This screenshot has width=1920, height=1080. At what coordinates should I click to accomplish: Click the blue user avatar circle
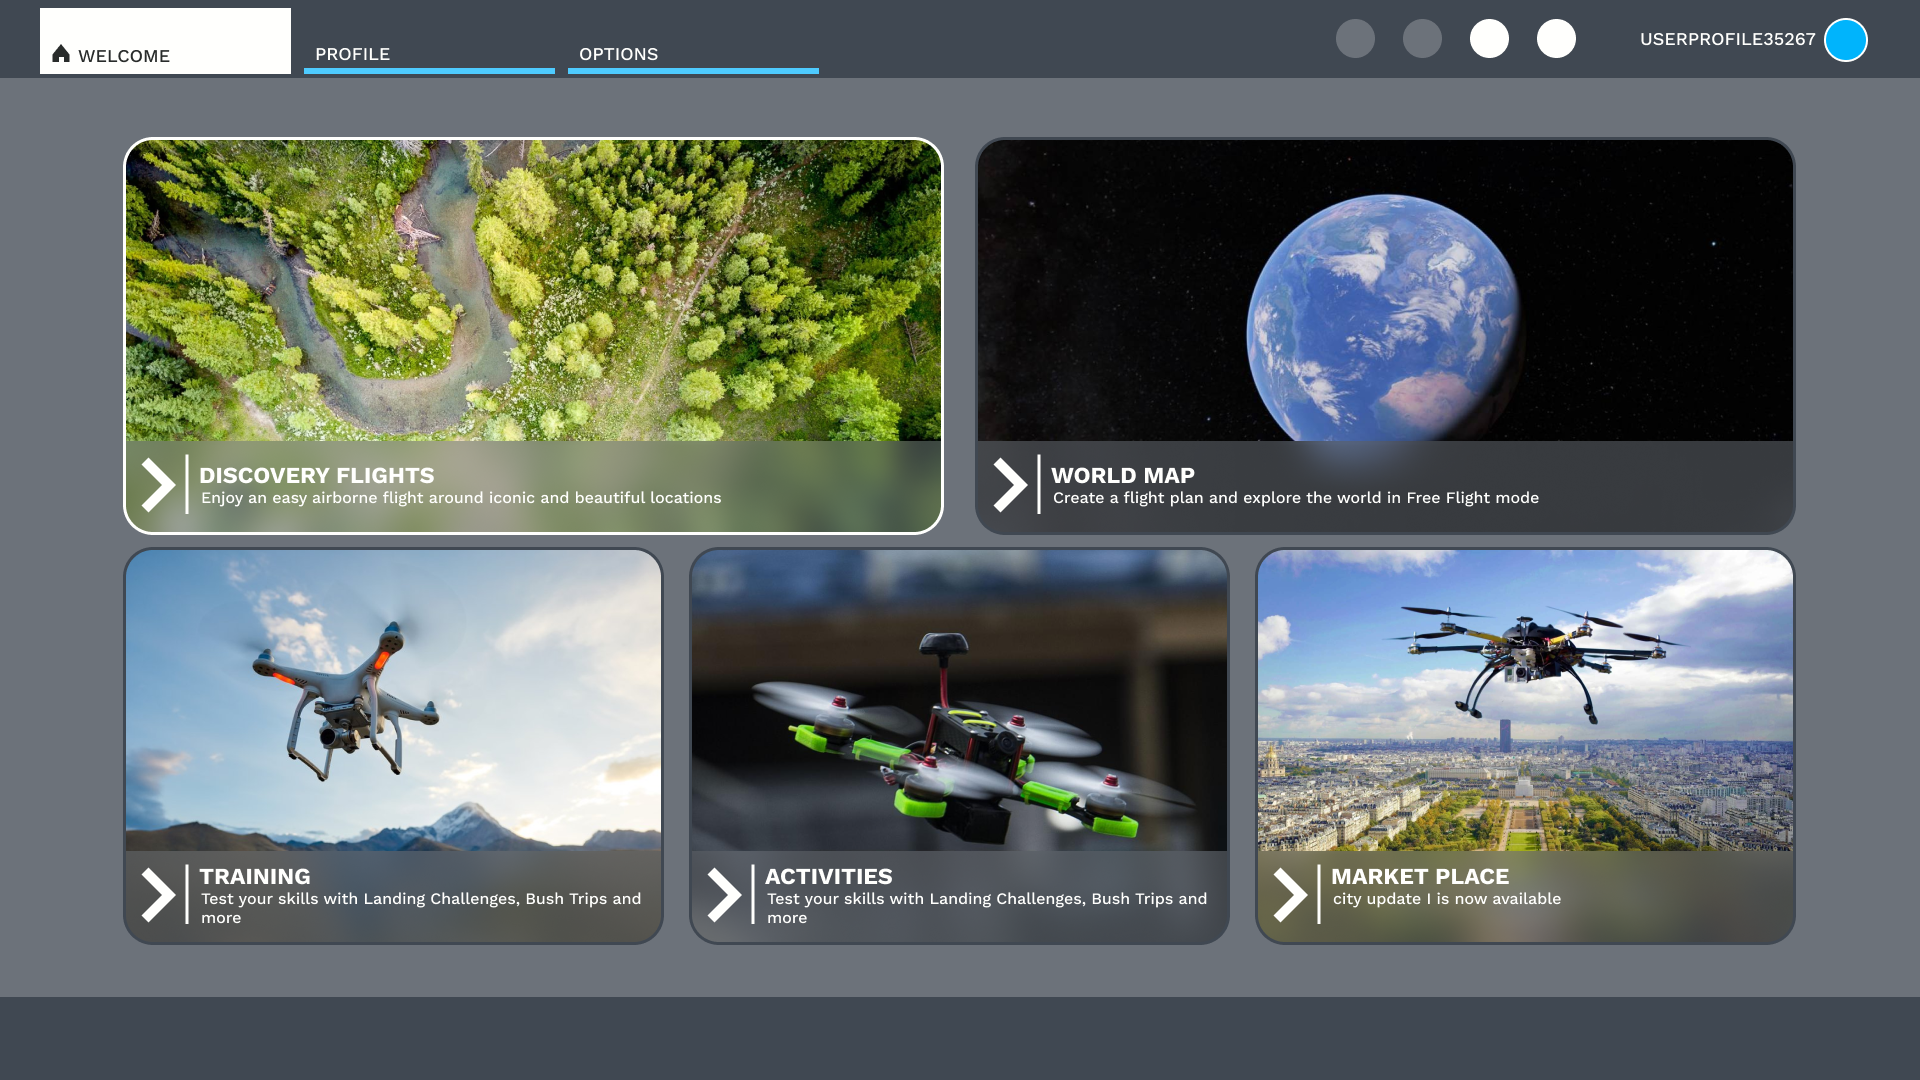pyautogui.click(x=1845, y=40)
